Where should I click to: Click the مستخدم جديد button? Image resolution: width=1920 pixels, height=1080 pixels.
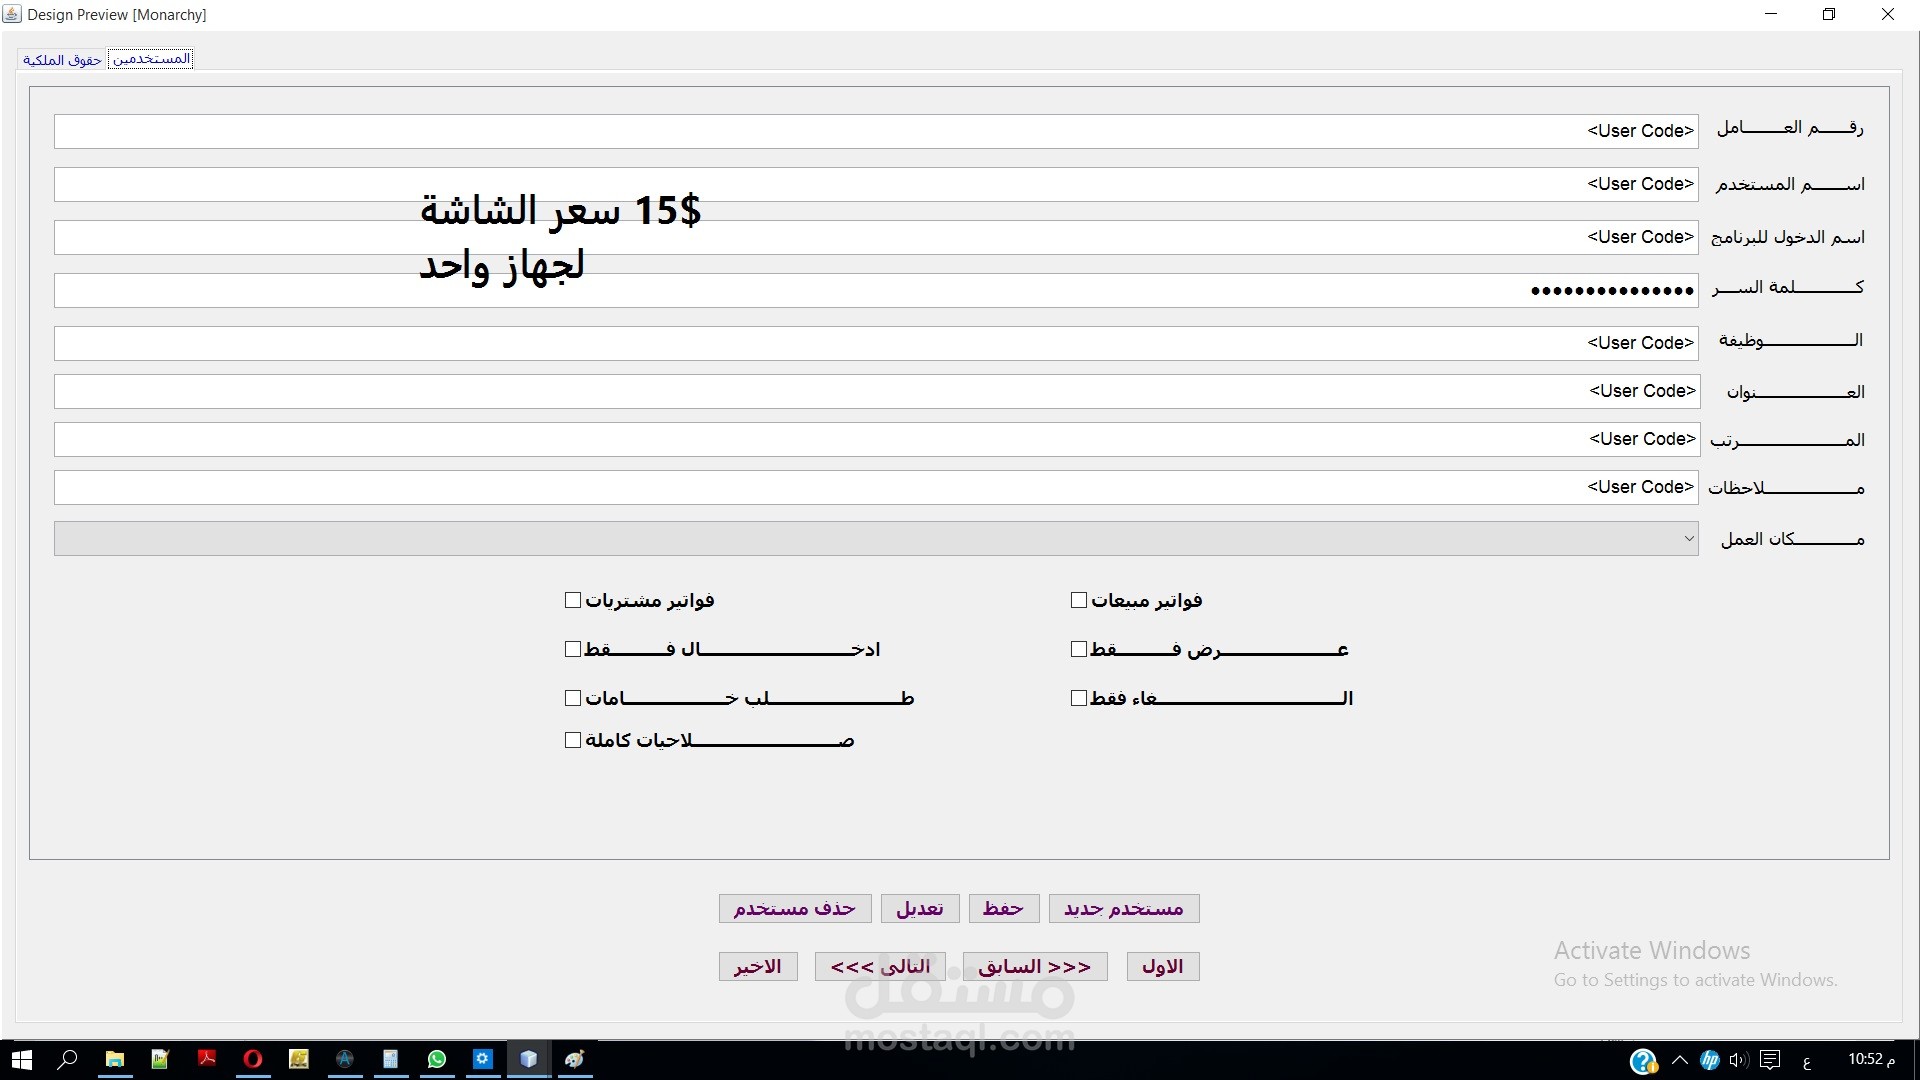click(1123, 908)
